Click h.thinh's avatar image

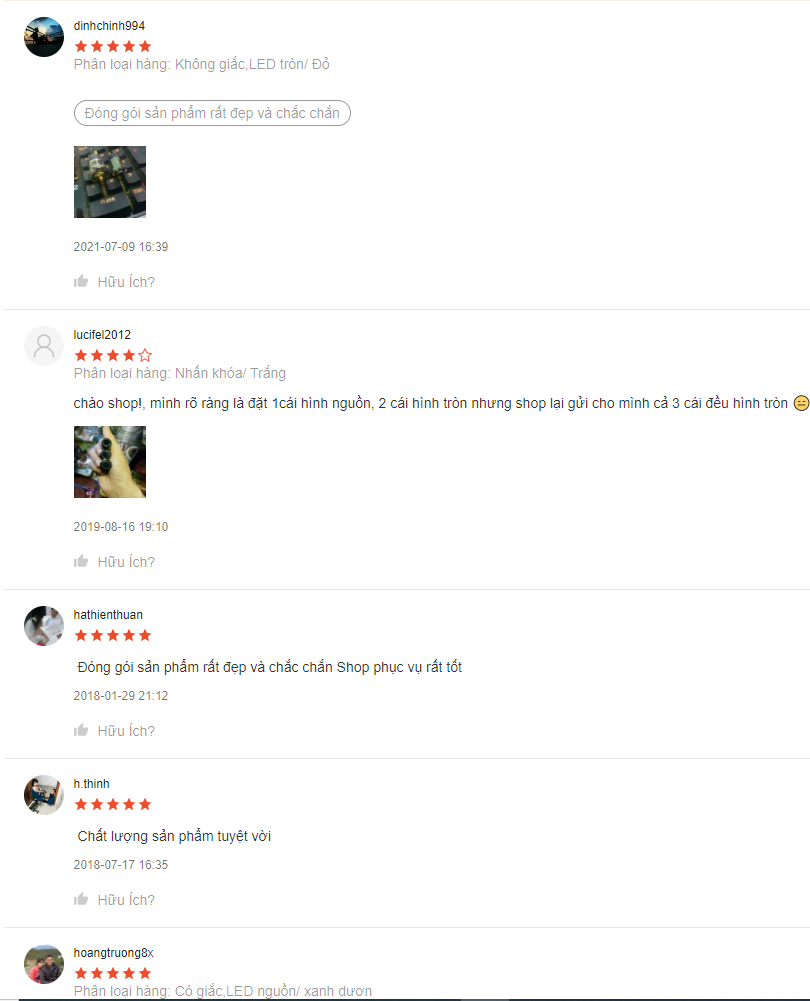44,795
